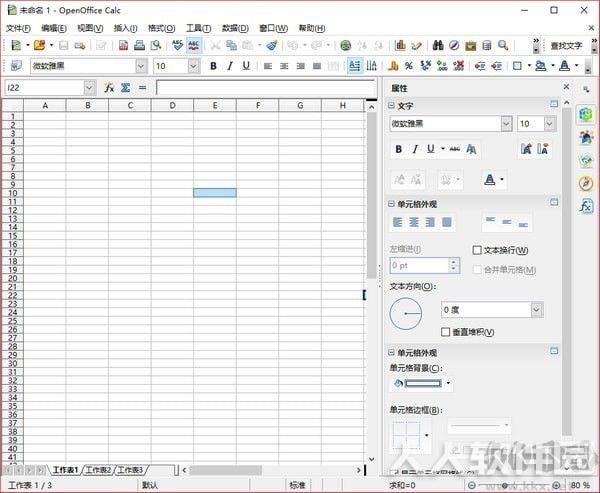The image size is (600, 493).
Task: Open cell background color dropdown arrow
Action: pyautogui.click(x=448, y=383)
